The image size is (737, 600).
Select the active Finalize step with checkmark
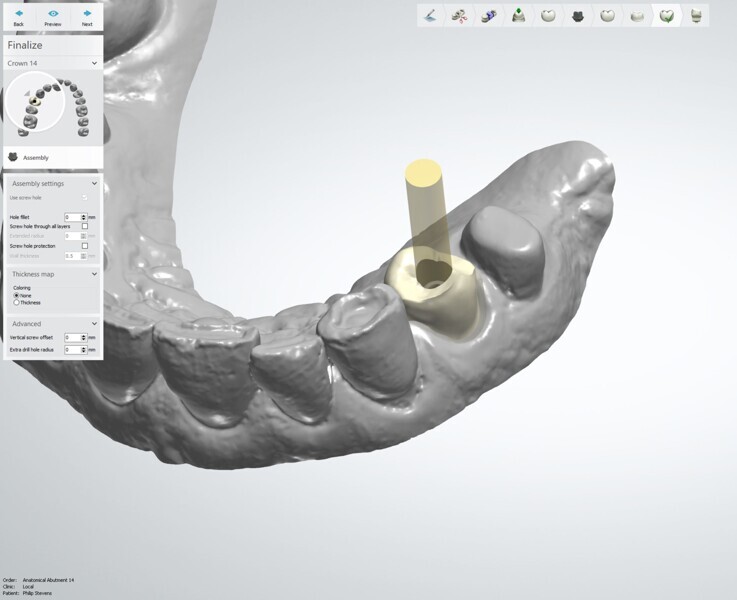tap(666, 16)
